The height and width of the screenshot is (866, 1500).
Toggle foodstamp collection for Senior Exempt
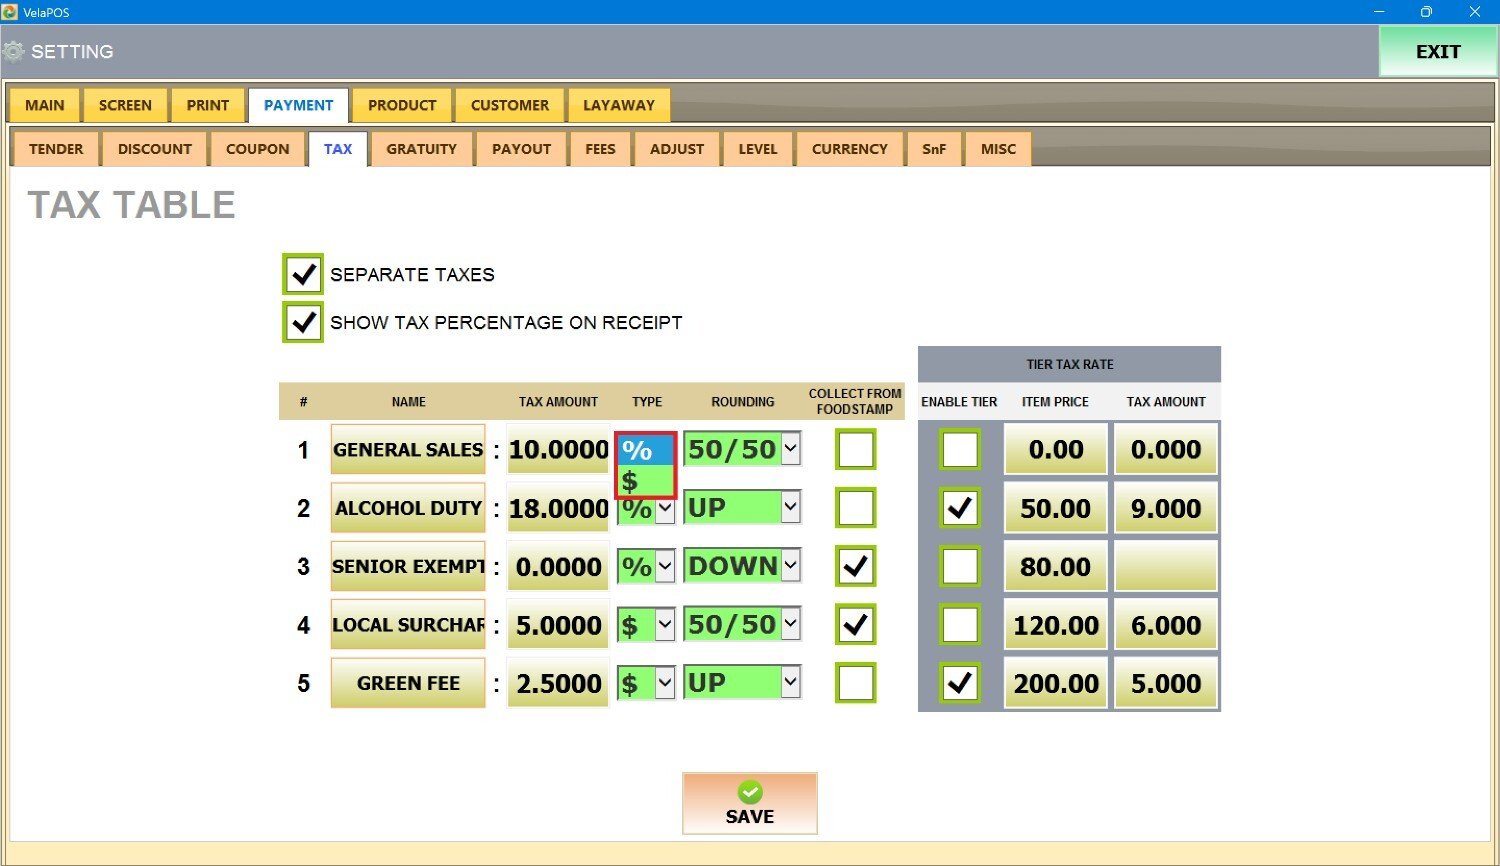855,566
